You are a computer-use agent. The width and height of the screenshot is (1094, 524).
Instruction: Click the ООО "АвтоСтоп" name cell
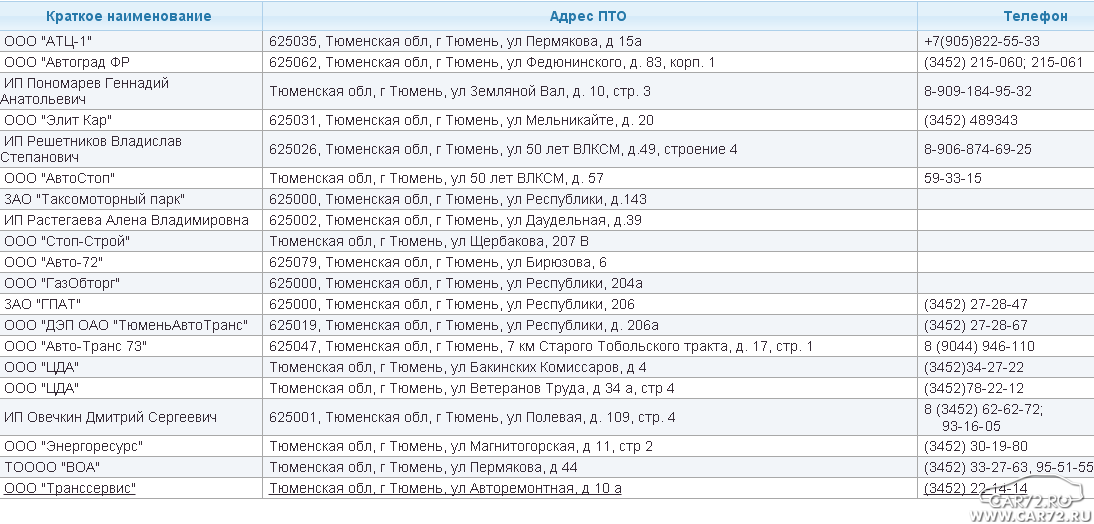(x=59, y=178)
